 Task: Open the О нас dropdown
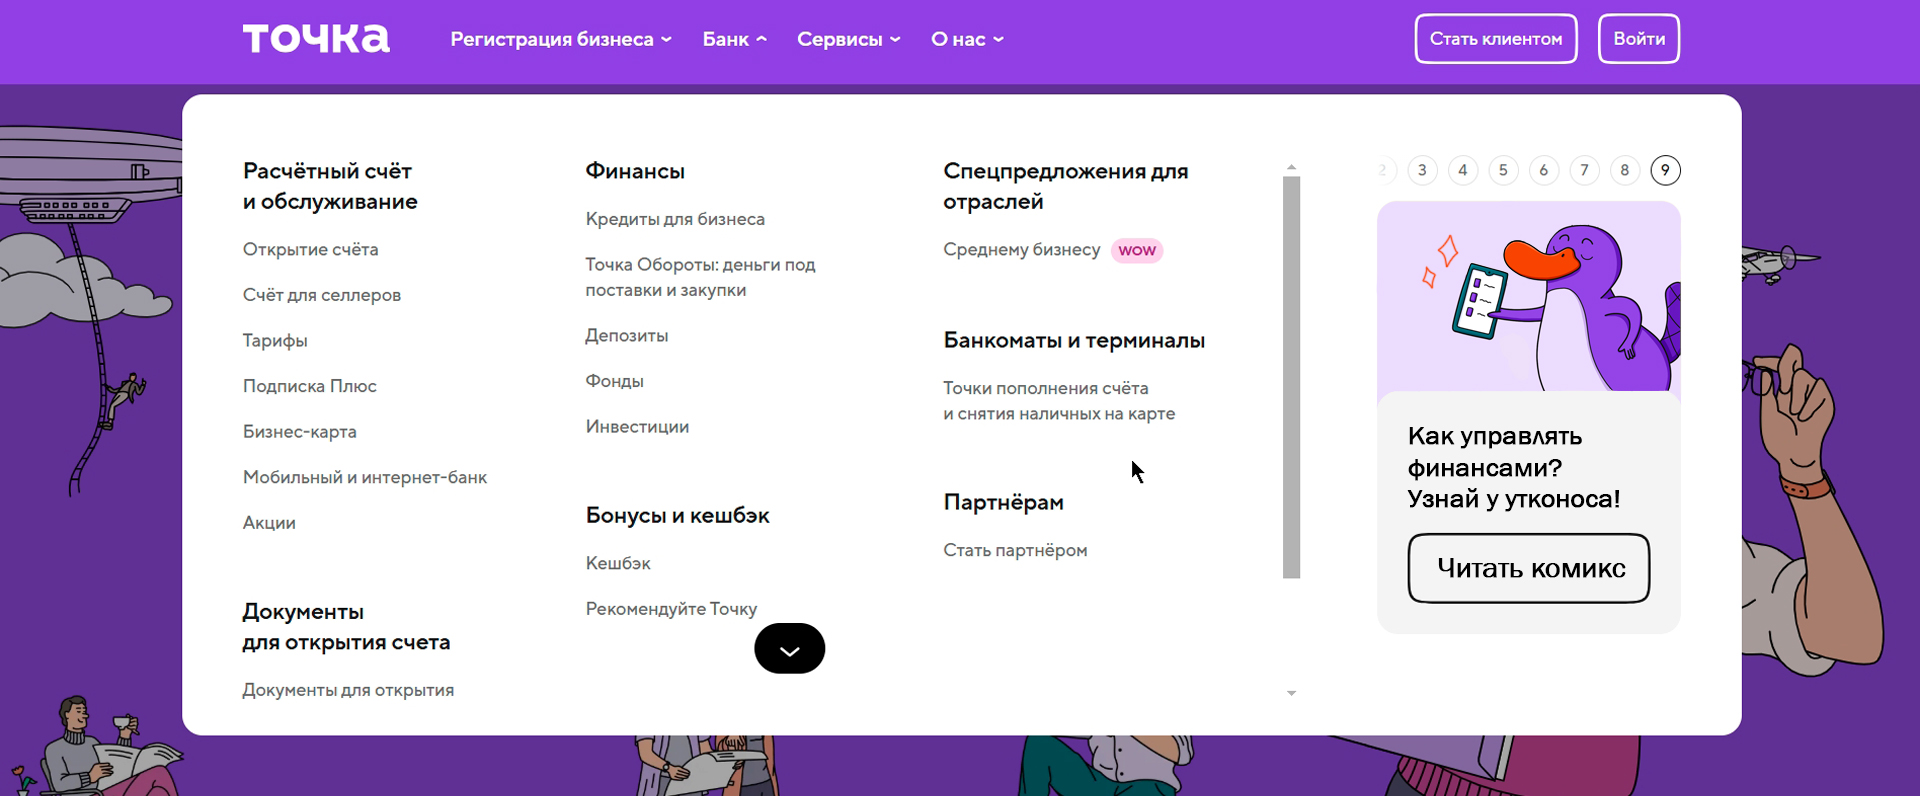point(967,39)
